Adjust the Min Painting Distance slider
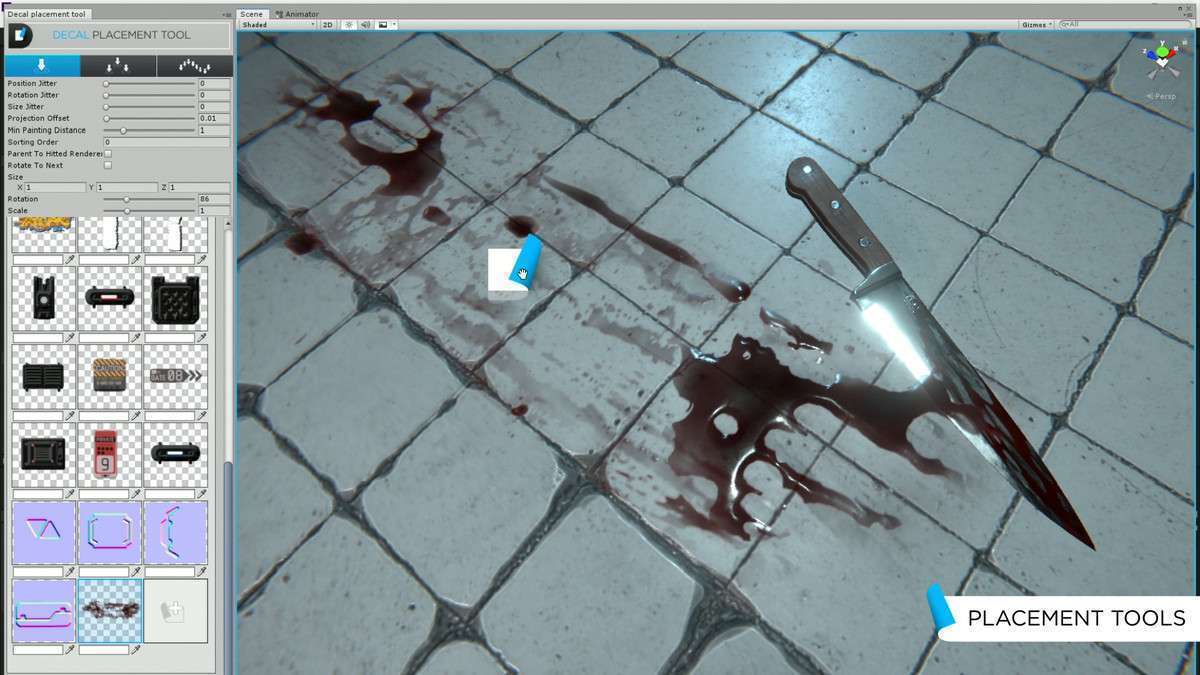 click(x=150, y=130)
